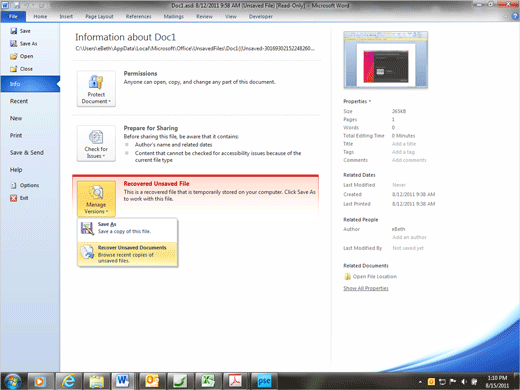The width and height of the screenshot is (520, 390).
Task: Click the Save As icon in sidebar
Action: pyautogui.click(x=14, y=44)
